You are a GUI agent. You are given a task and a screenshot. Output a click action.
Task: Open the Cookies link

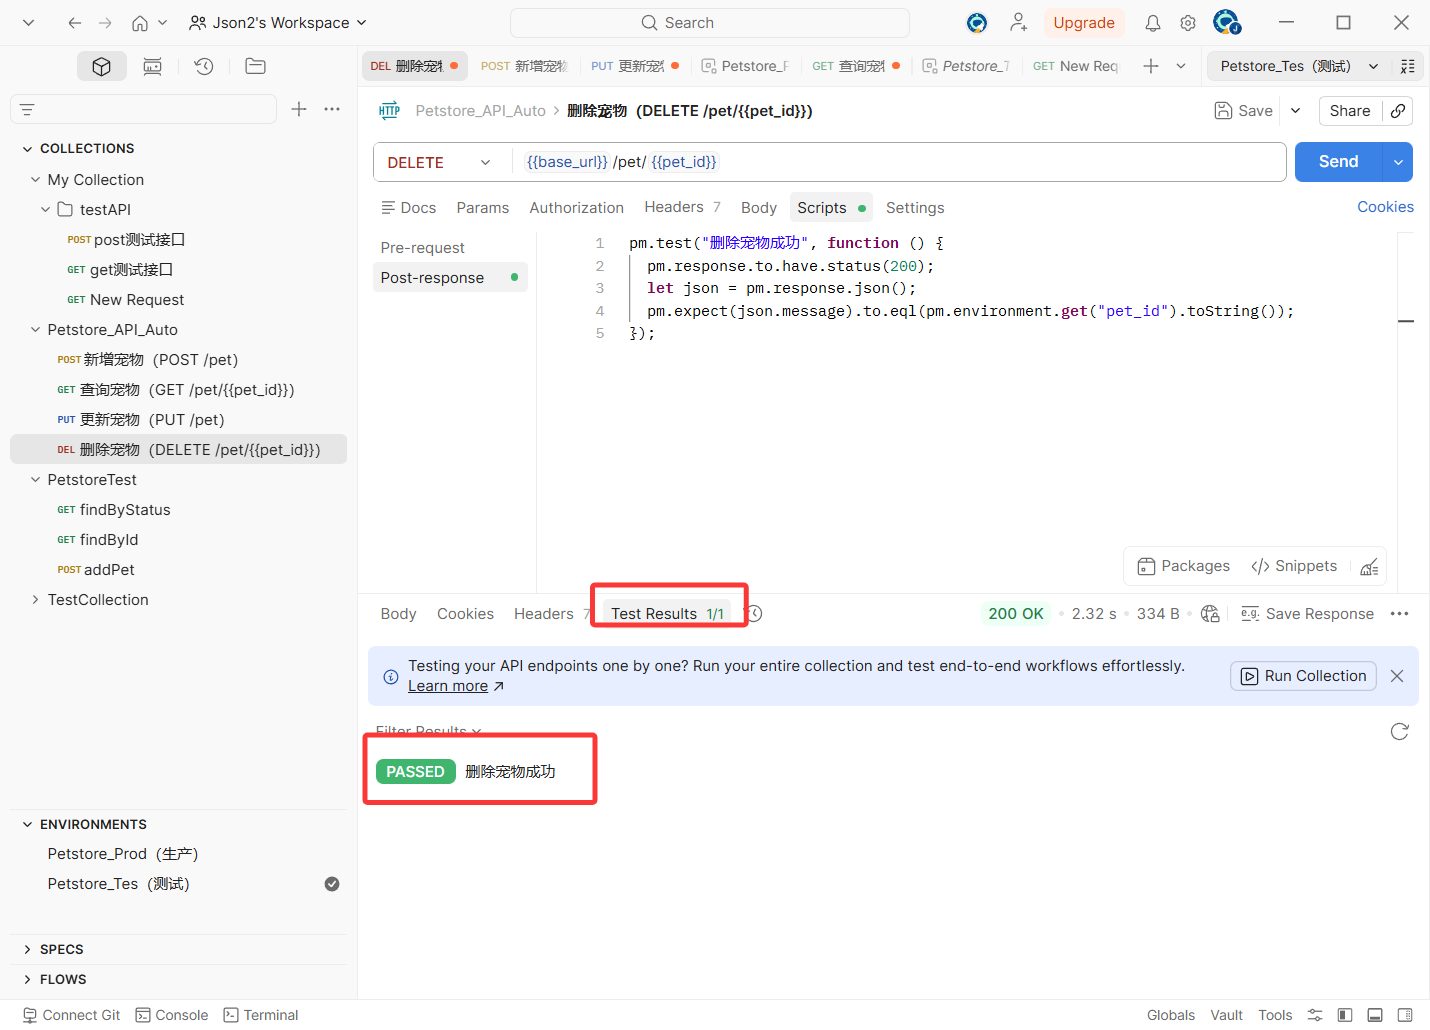pos(1385,207)
